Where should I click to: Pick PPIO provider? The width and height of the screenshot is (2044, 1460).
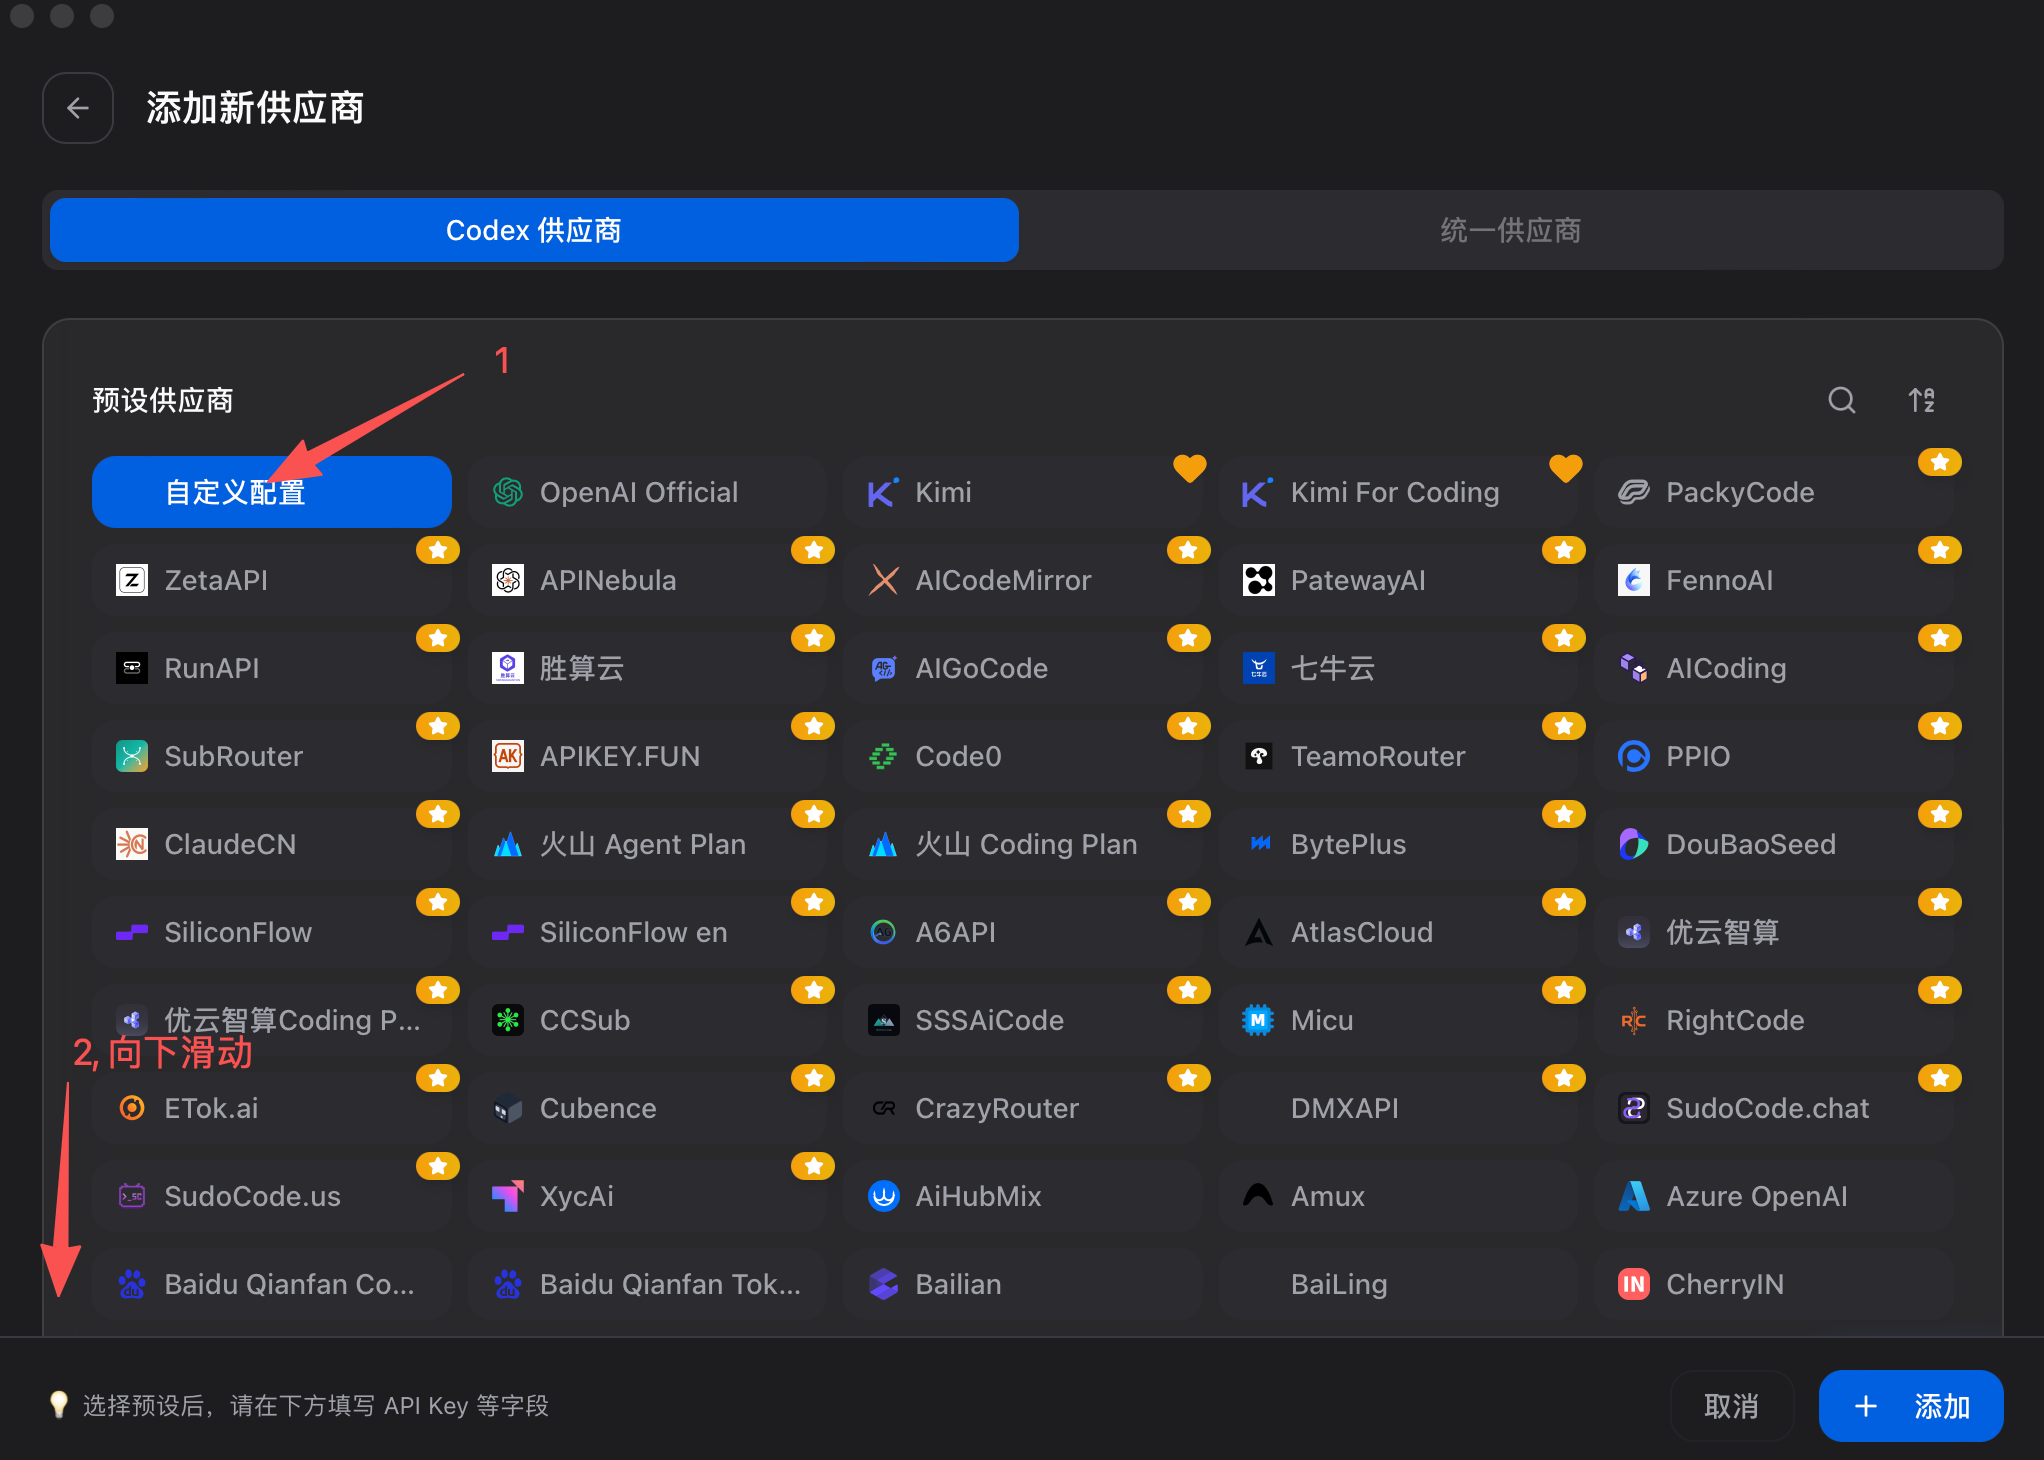[x=1774, y=756]
